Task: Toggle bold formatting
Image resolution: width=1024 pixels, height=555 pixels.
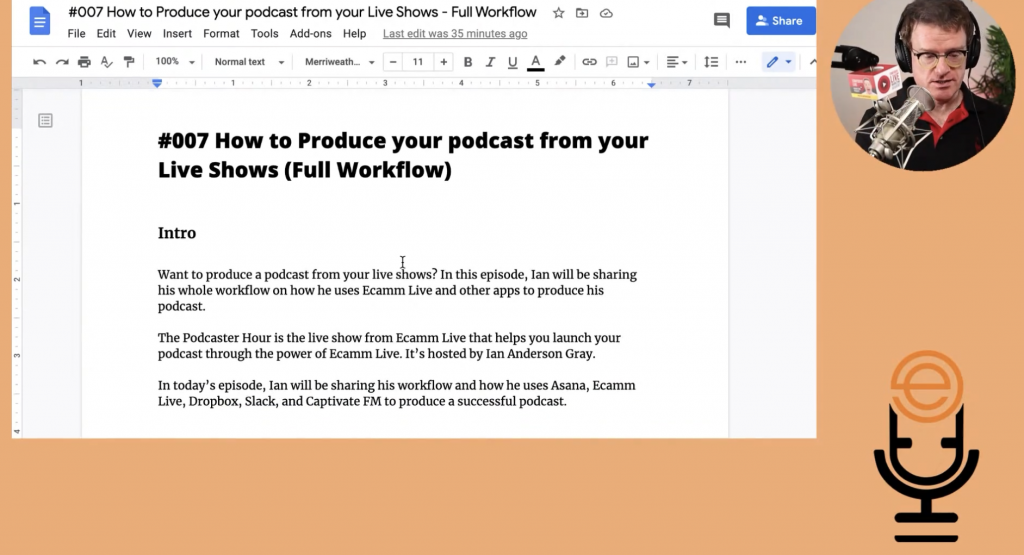Action: pyautogui.click(x=468, y=62)
